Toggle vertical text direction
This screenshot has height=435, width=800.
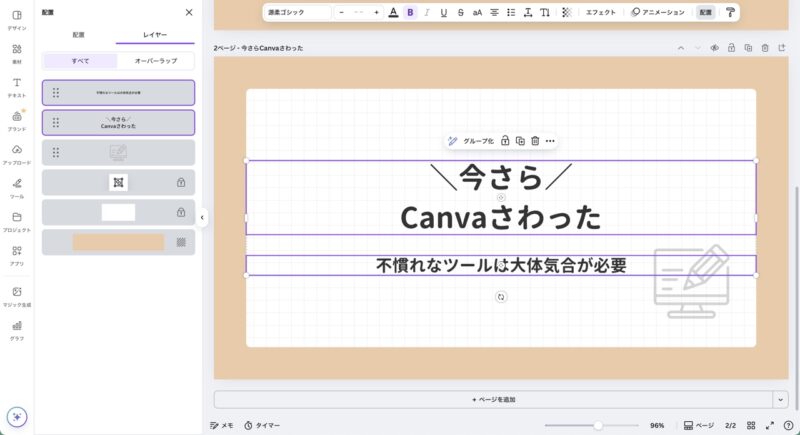[x=545, y=12]
